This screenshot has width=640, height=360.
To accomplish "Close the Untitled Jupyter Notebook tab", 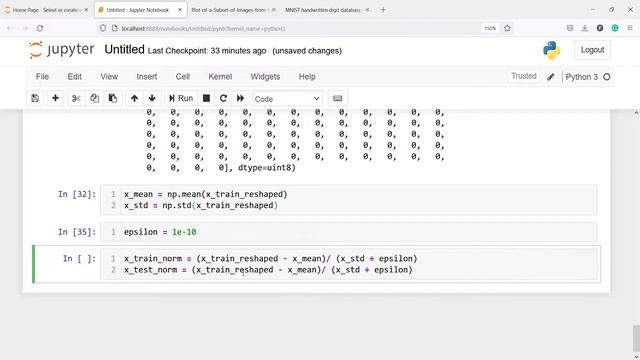I will [180, 10].
